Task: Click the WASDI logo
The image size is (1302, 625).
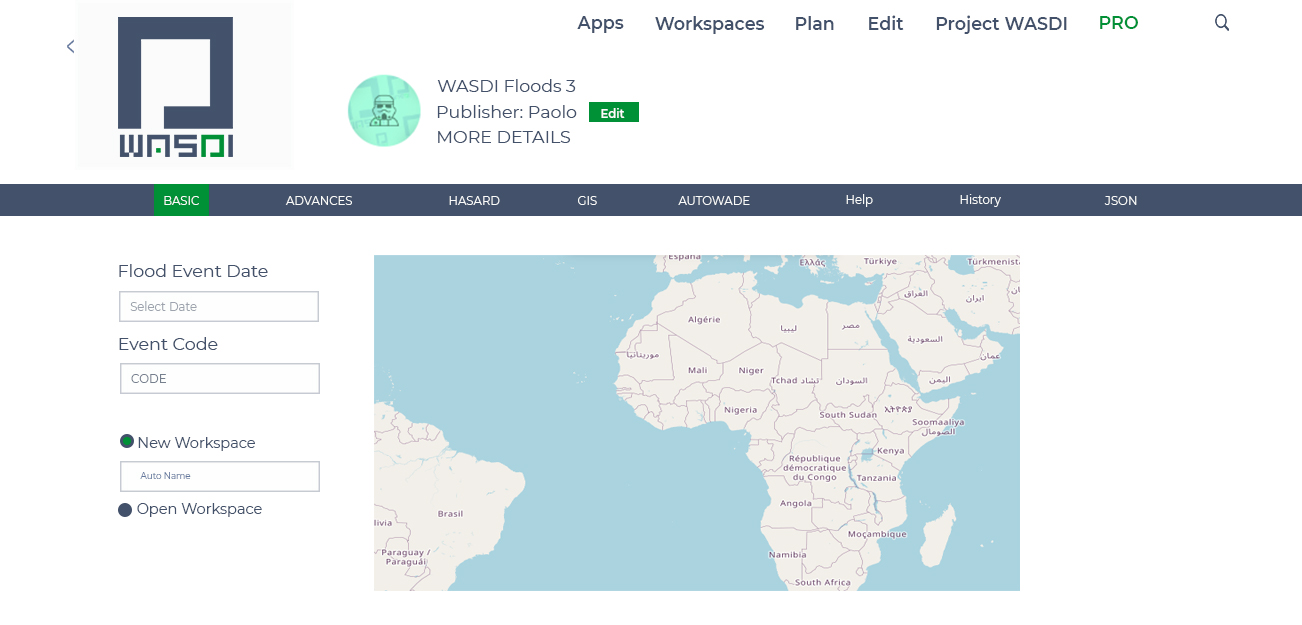Action: (x=176, y=87)
